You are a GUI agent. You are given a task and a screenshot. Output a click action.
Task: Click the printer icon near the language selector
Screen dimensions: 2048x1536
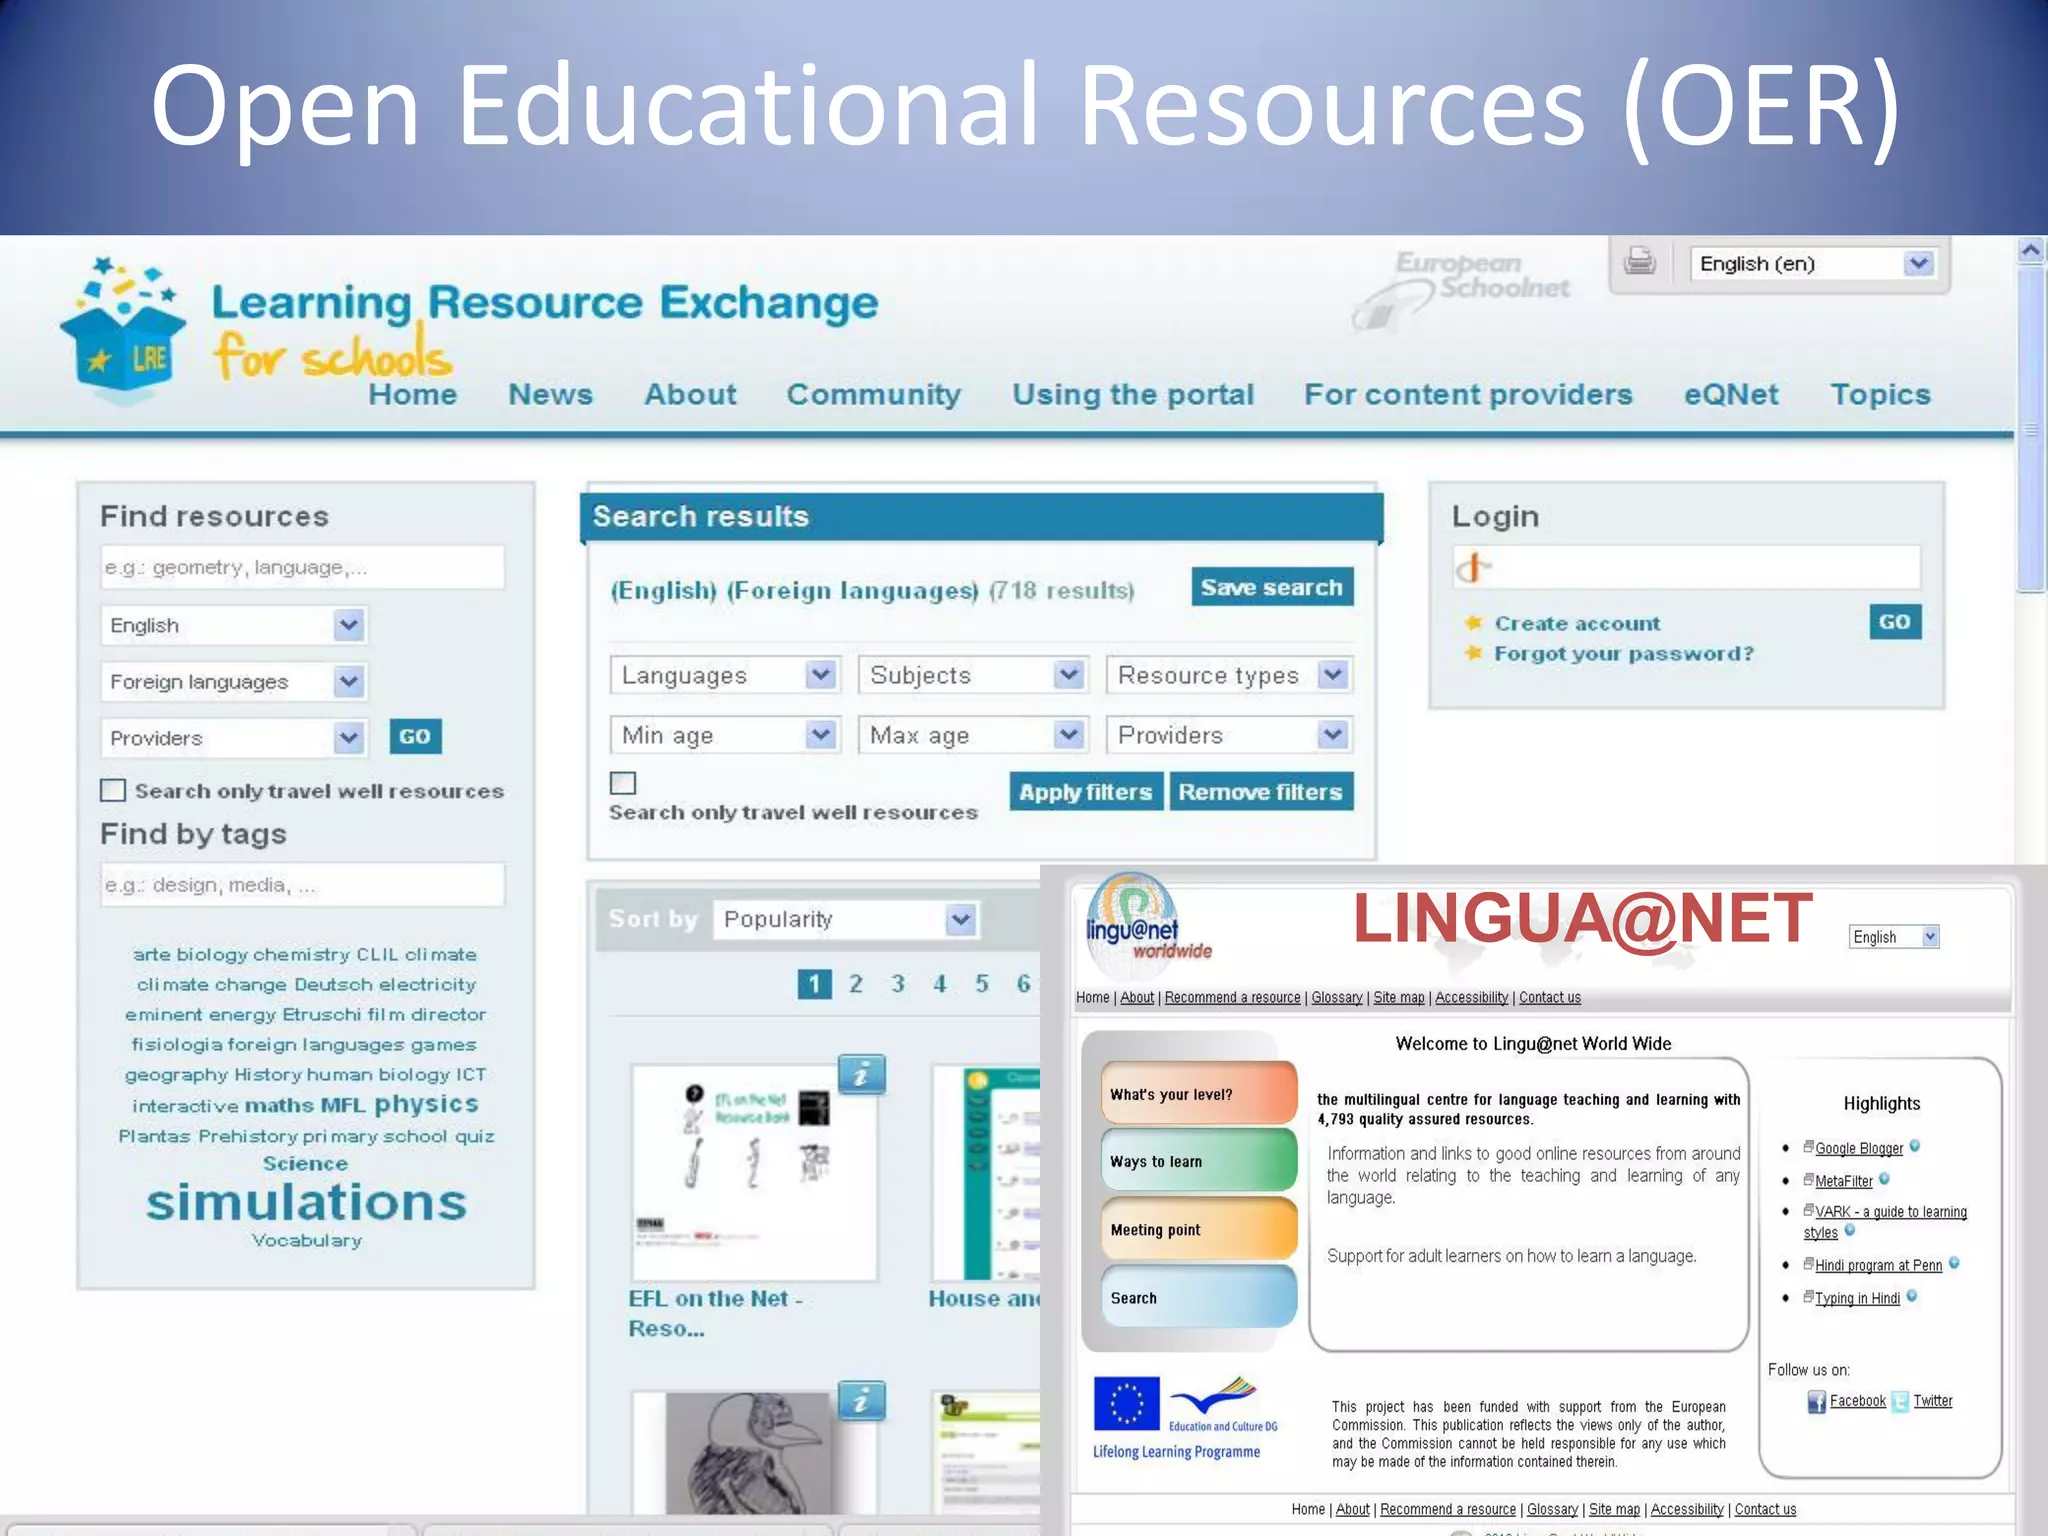pos(1640,262)
